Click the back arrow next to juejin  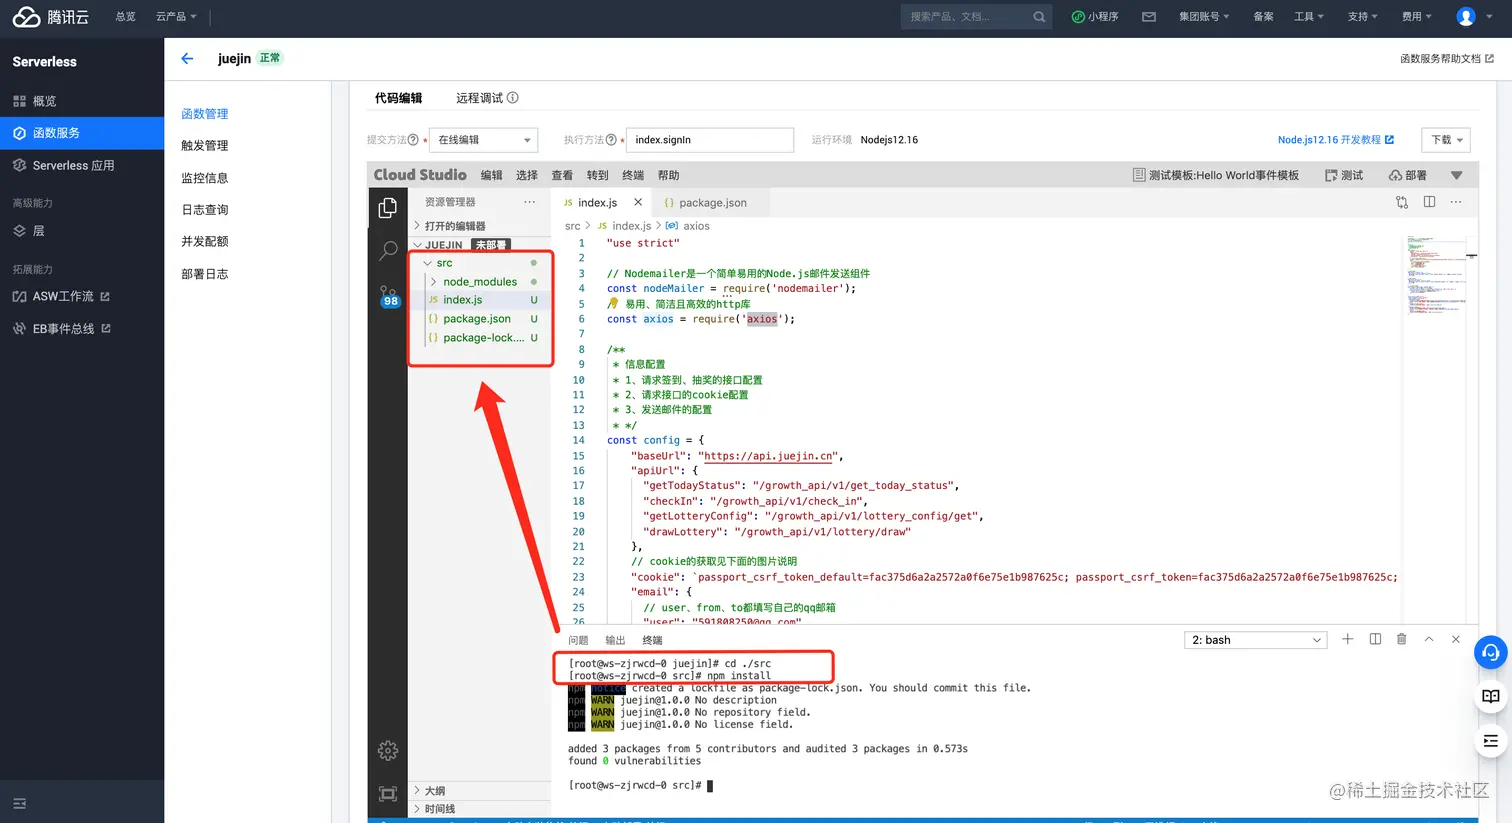[x=187, y=58]
